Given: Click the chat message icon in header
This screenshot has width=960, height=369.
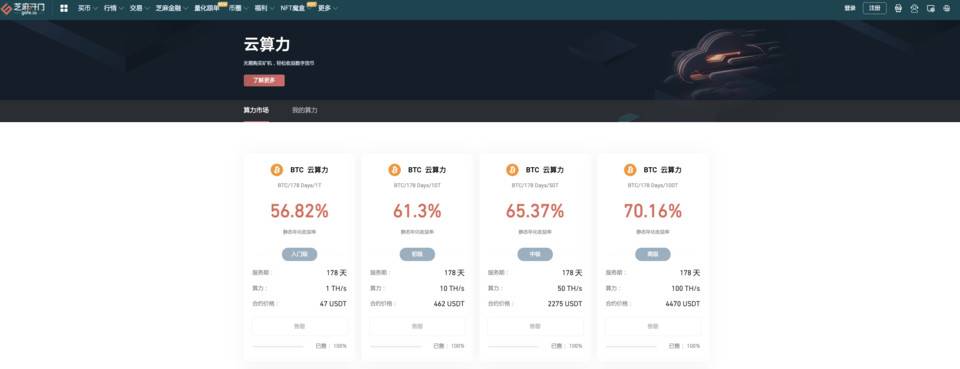Looking at the screenshot, I should pyautogui.click(x=931, y=9).
